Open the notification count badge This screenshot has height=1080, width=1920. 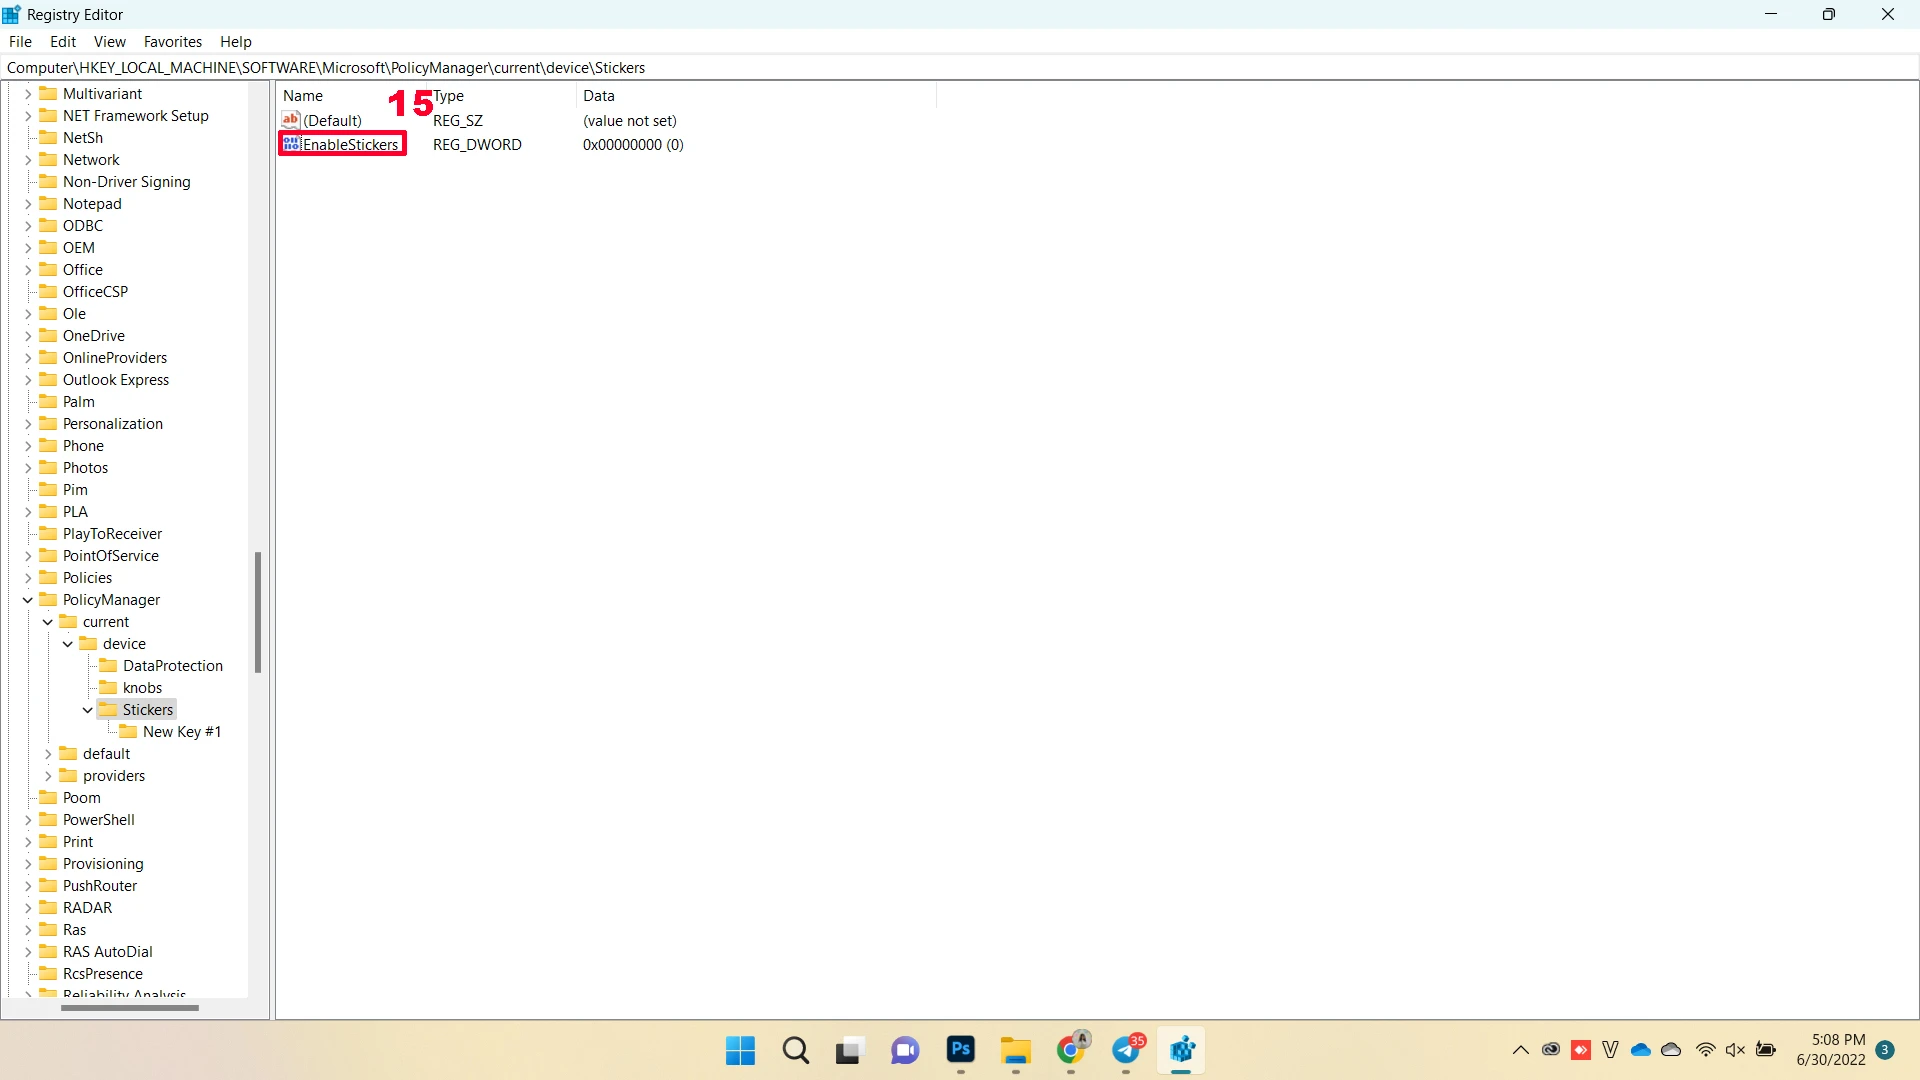[x=1886, y=1050]
